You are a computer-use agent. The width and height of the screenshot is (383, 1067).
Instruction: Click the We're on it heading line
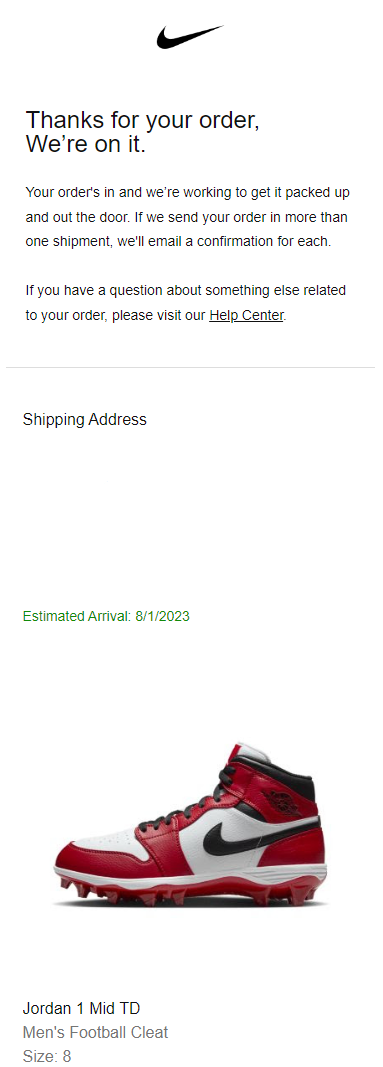(x=86, y=144)
